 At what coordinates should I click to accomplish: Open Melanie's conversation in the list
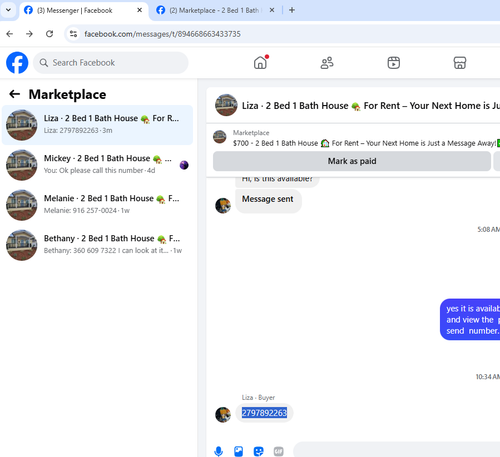pos(97,205)
